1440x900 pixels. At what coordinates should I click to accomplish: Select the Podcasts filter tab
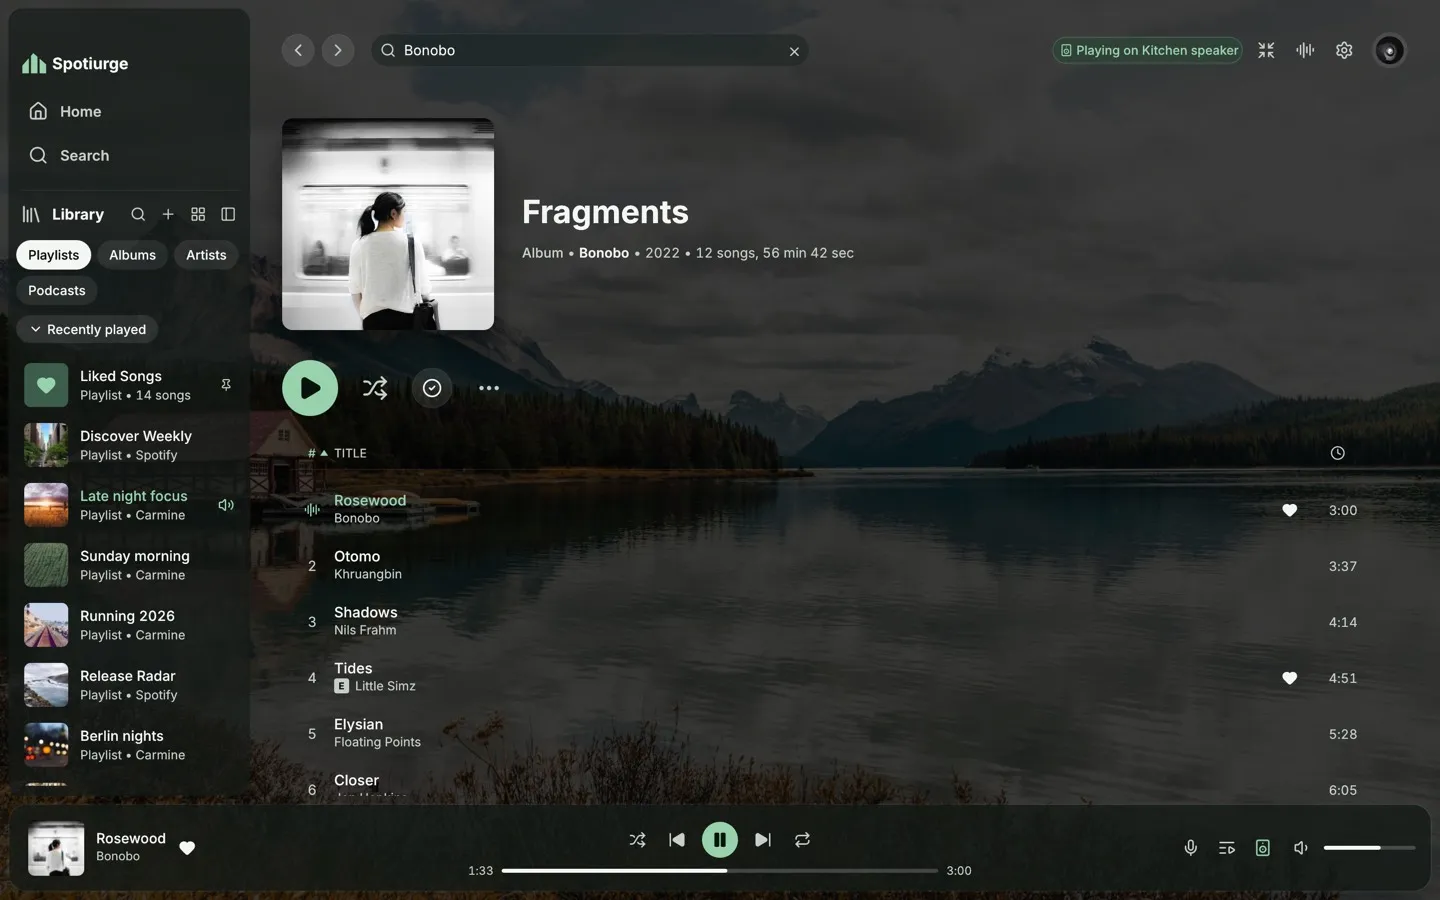pyautogui.click(x=57, y=291)
